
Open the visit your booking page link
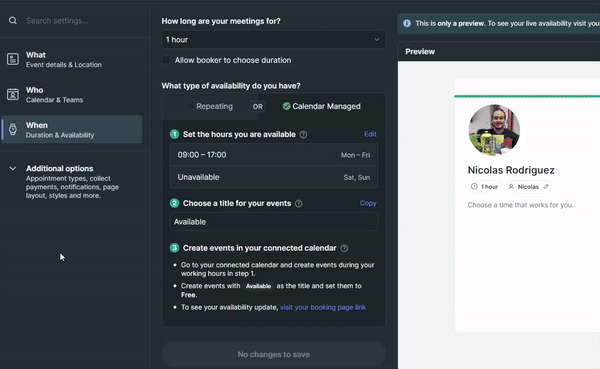[x=323, y=307]
